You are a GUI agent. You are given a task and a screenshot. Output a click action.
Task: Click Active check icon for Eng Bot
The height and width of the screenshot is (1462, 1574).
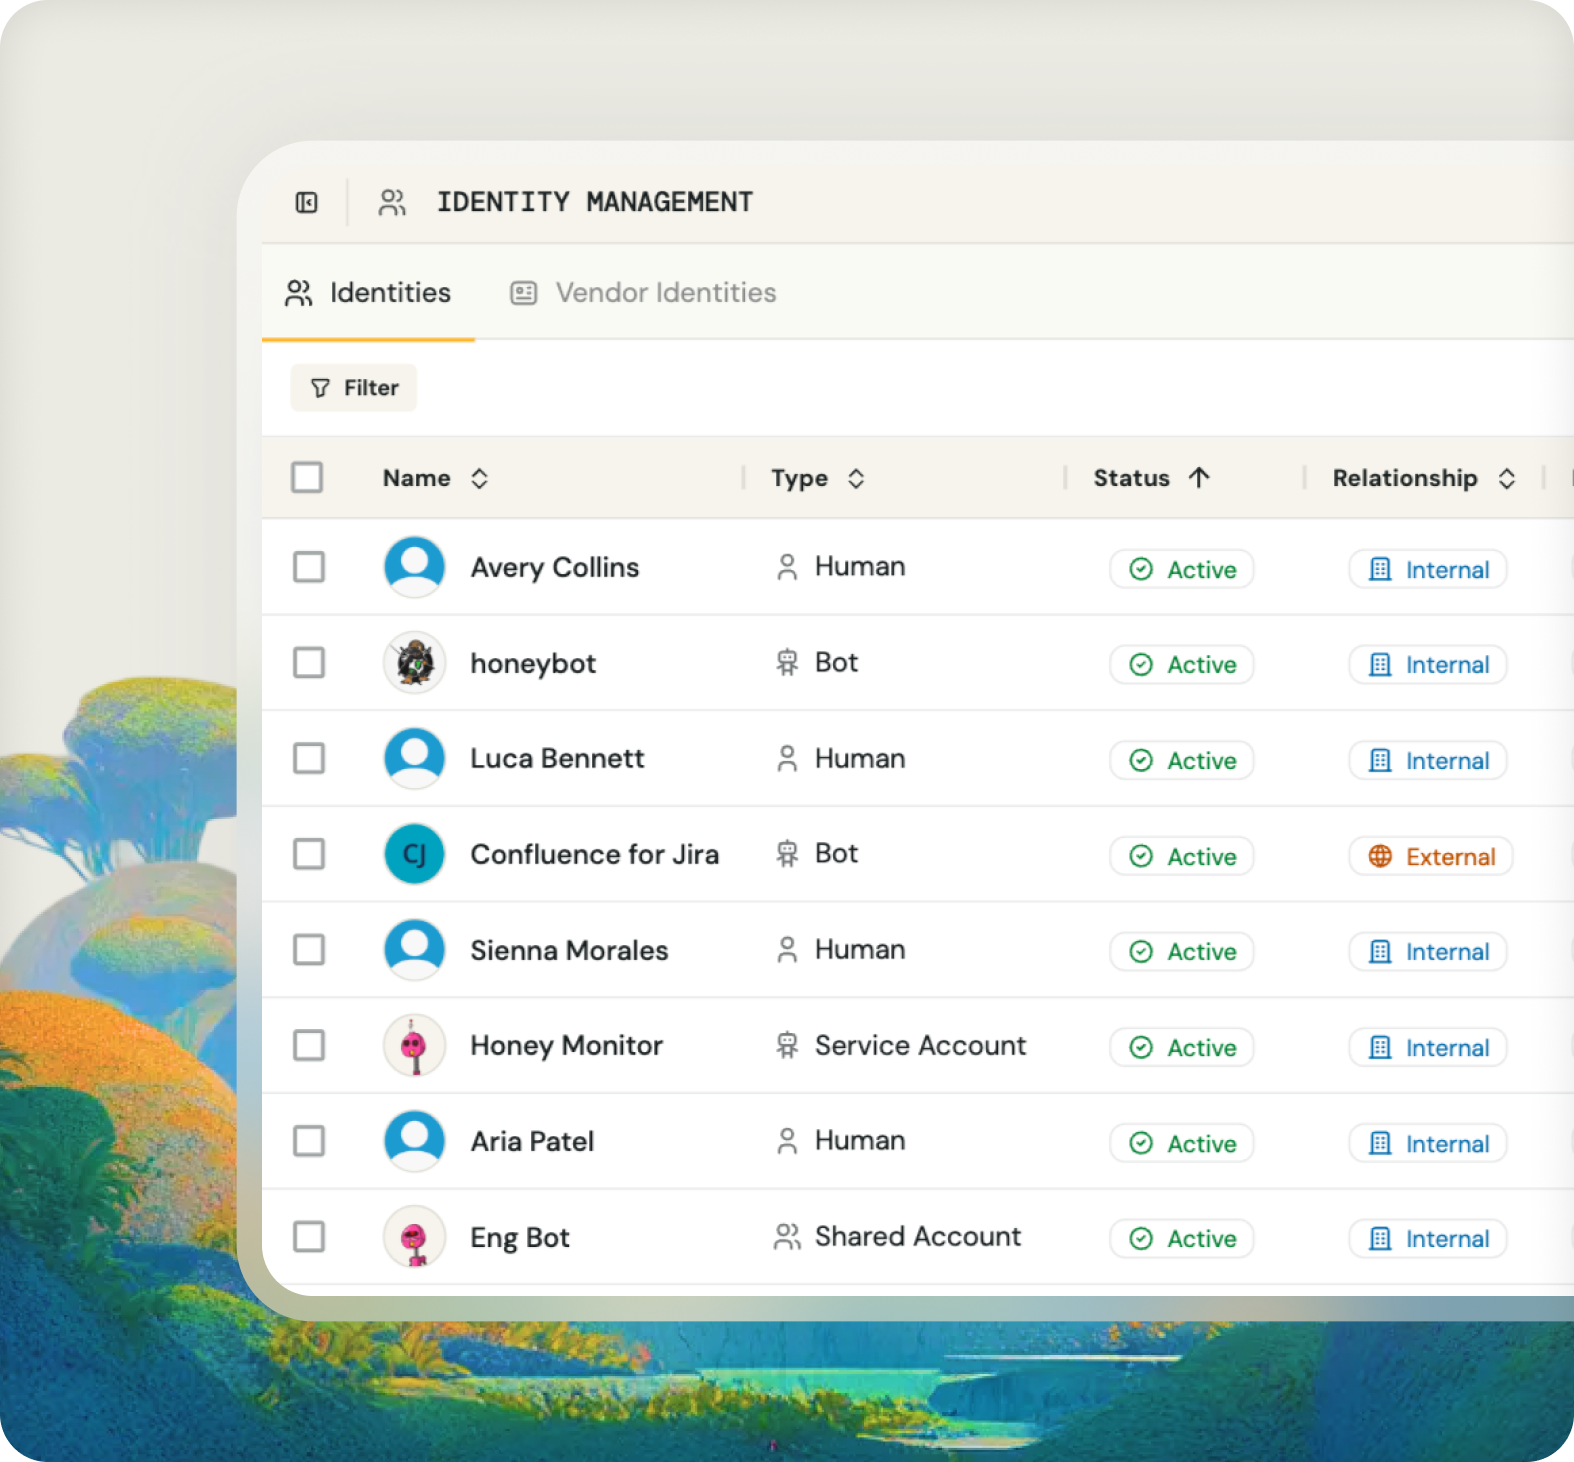click(x=1141, y=1239)
